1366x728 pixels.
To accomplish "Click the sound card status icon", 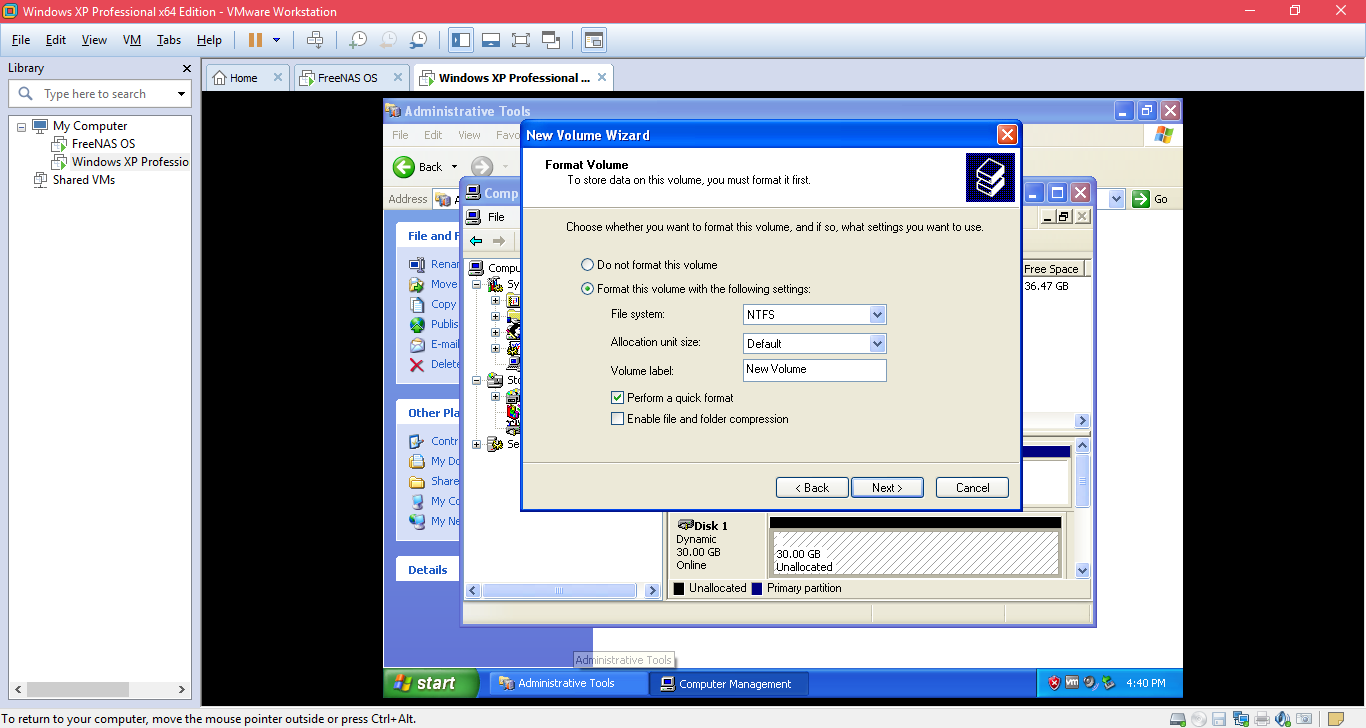I will click(1283, 719).
